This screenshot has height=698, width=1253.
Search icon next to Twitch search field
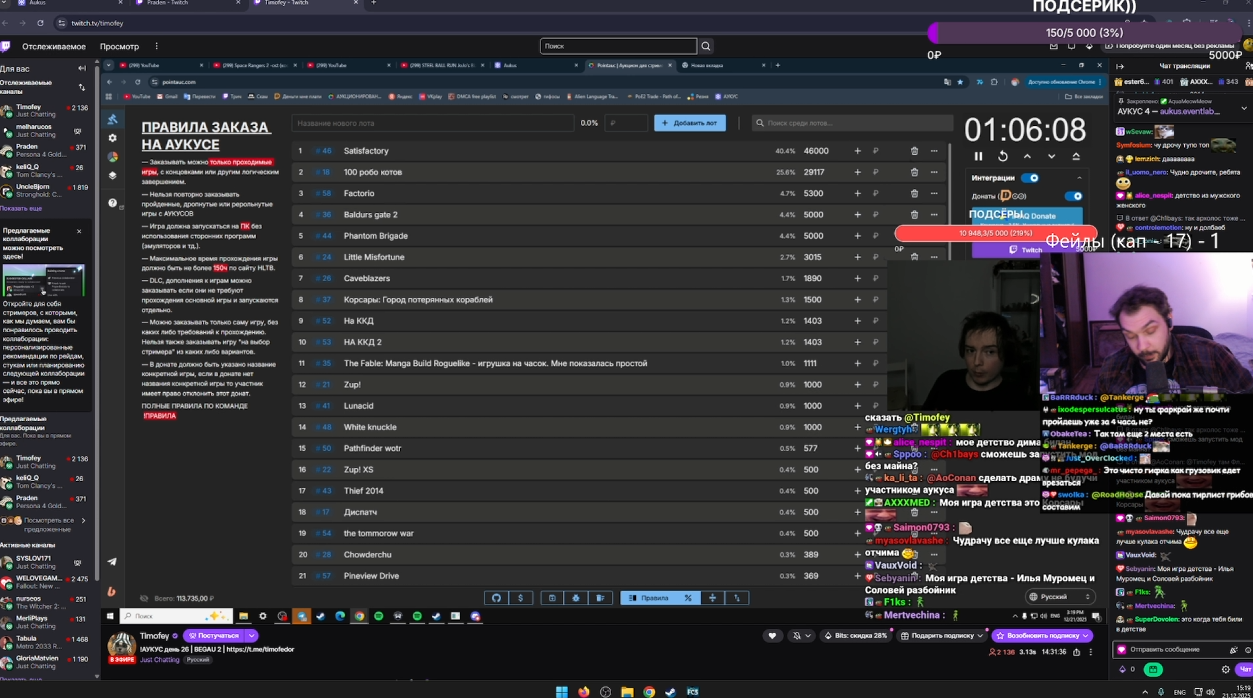pos(706,46)
